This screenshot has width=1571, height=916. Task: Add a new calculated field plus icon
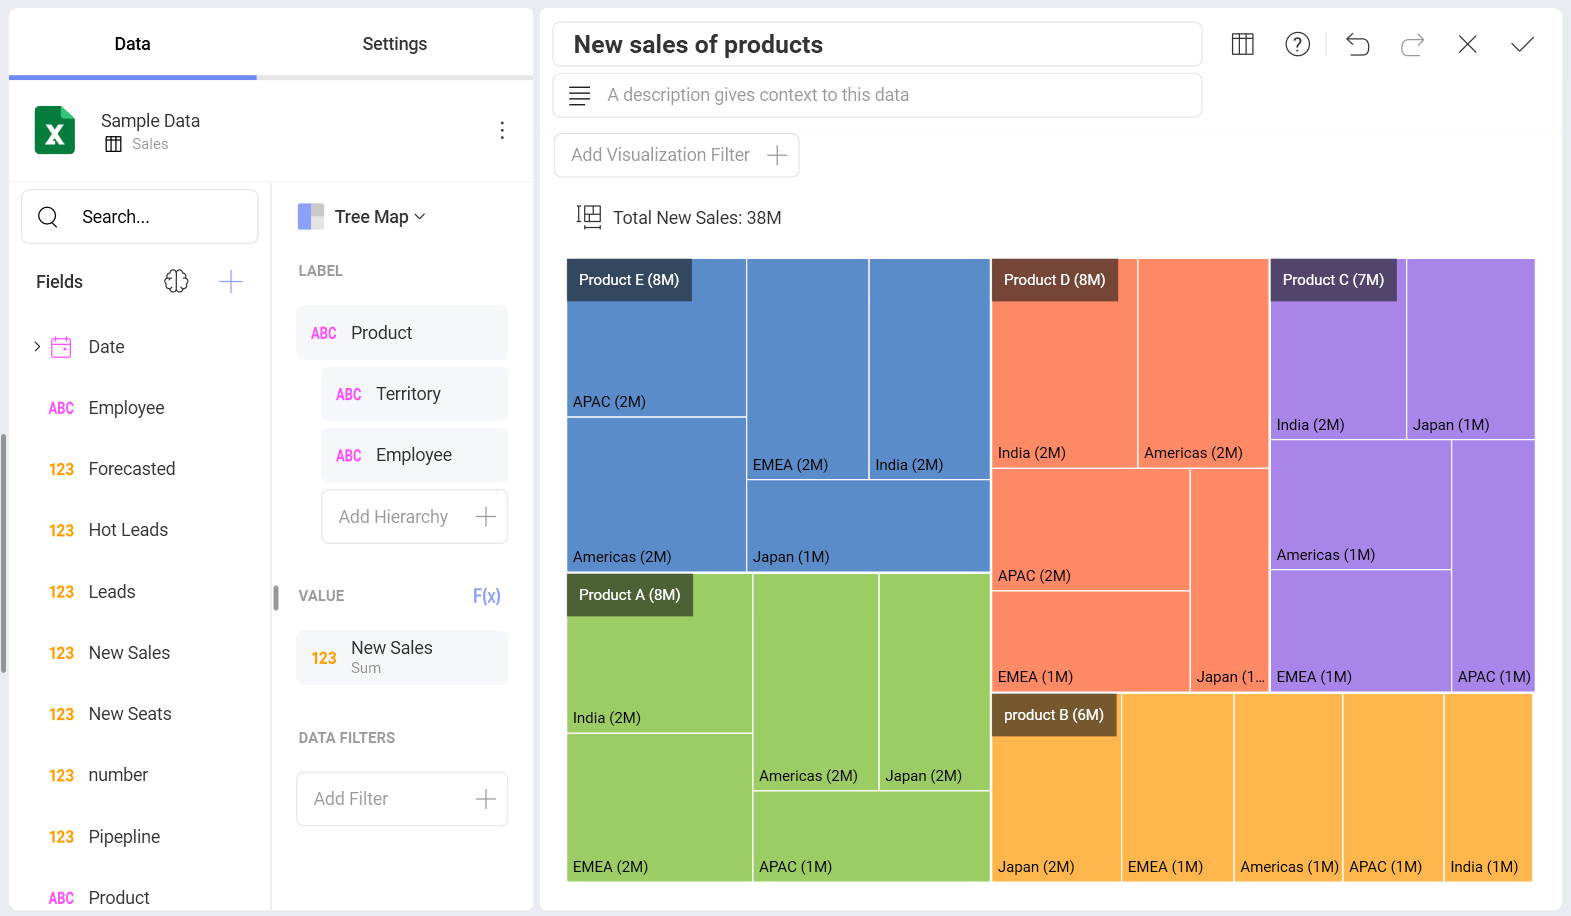(231, 281)
